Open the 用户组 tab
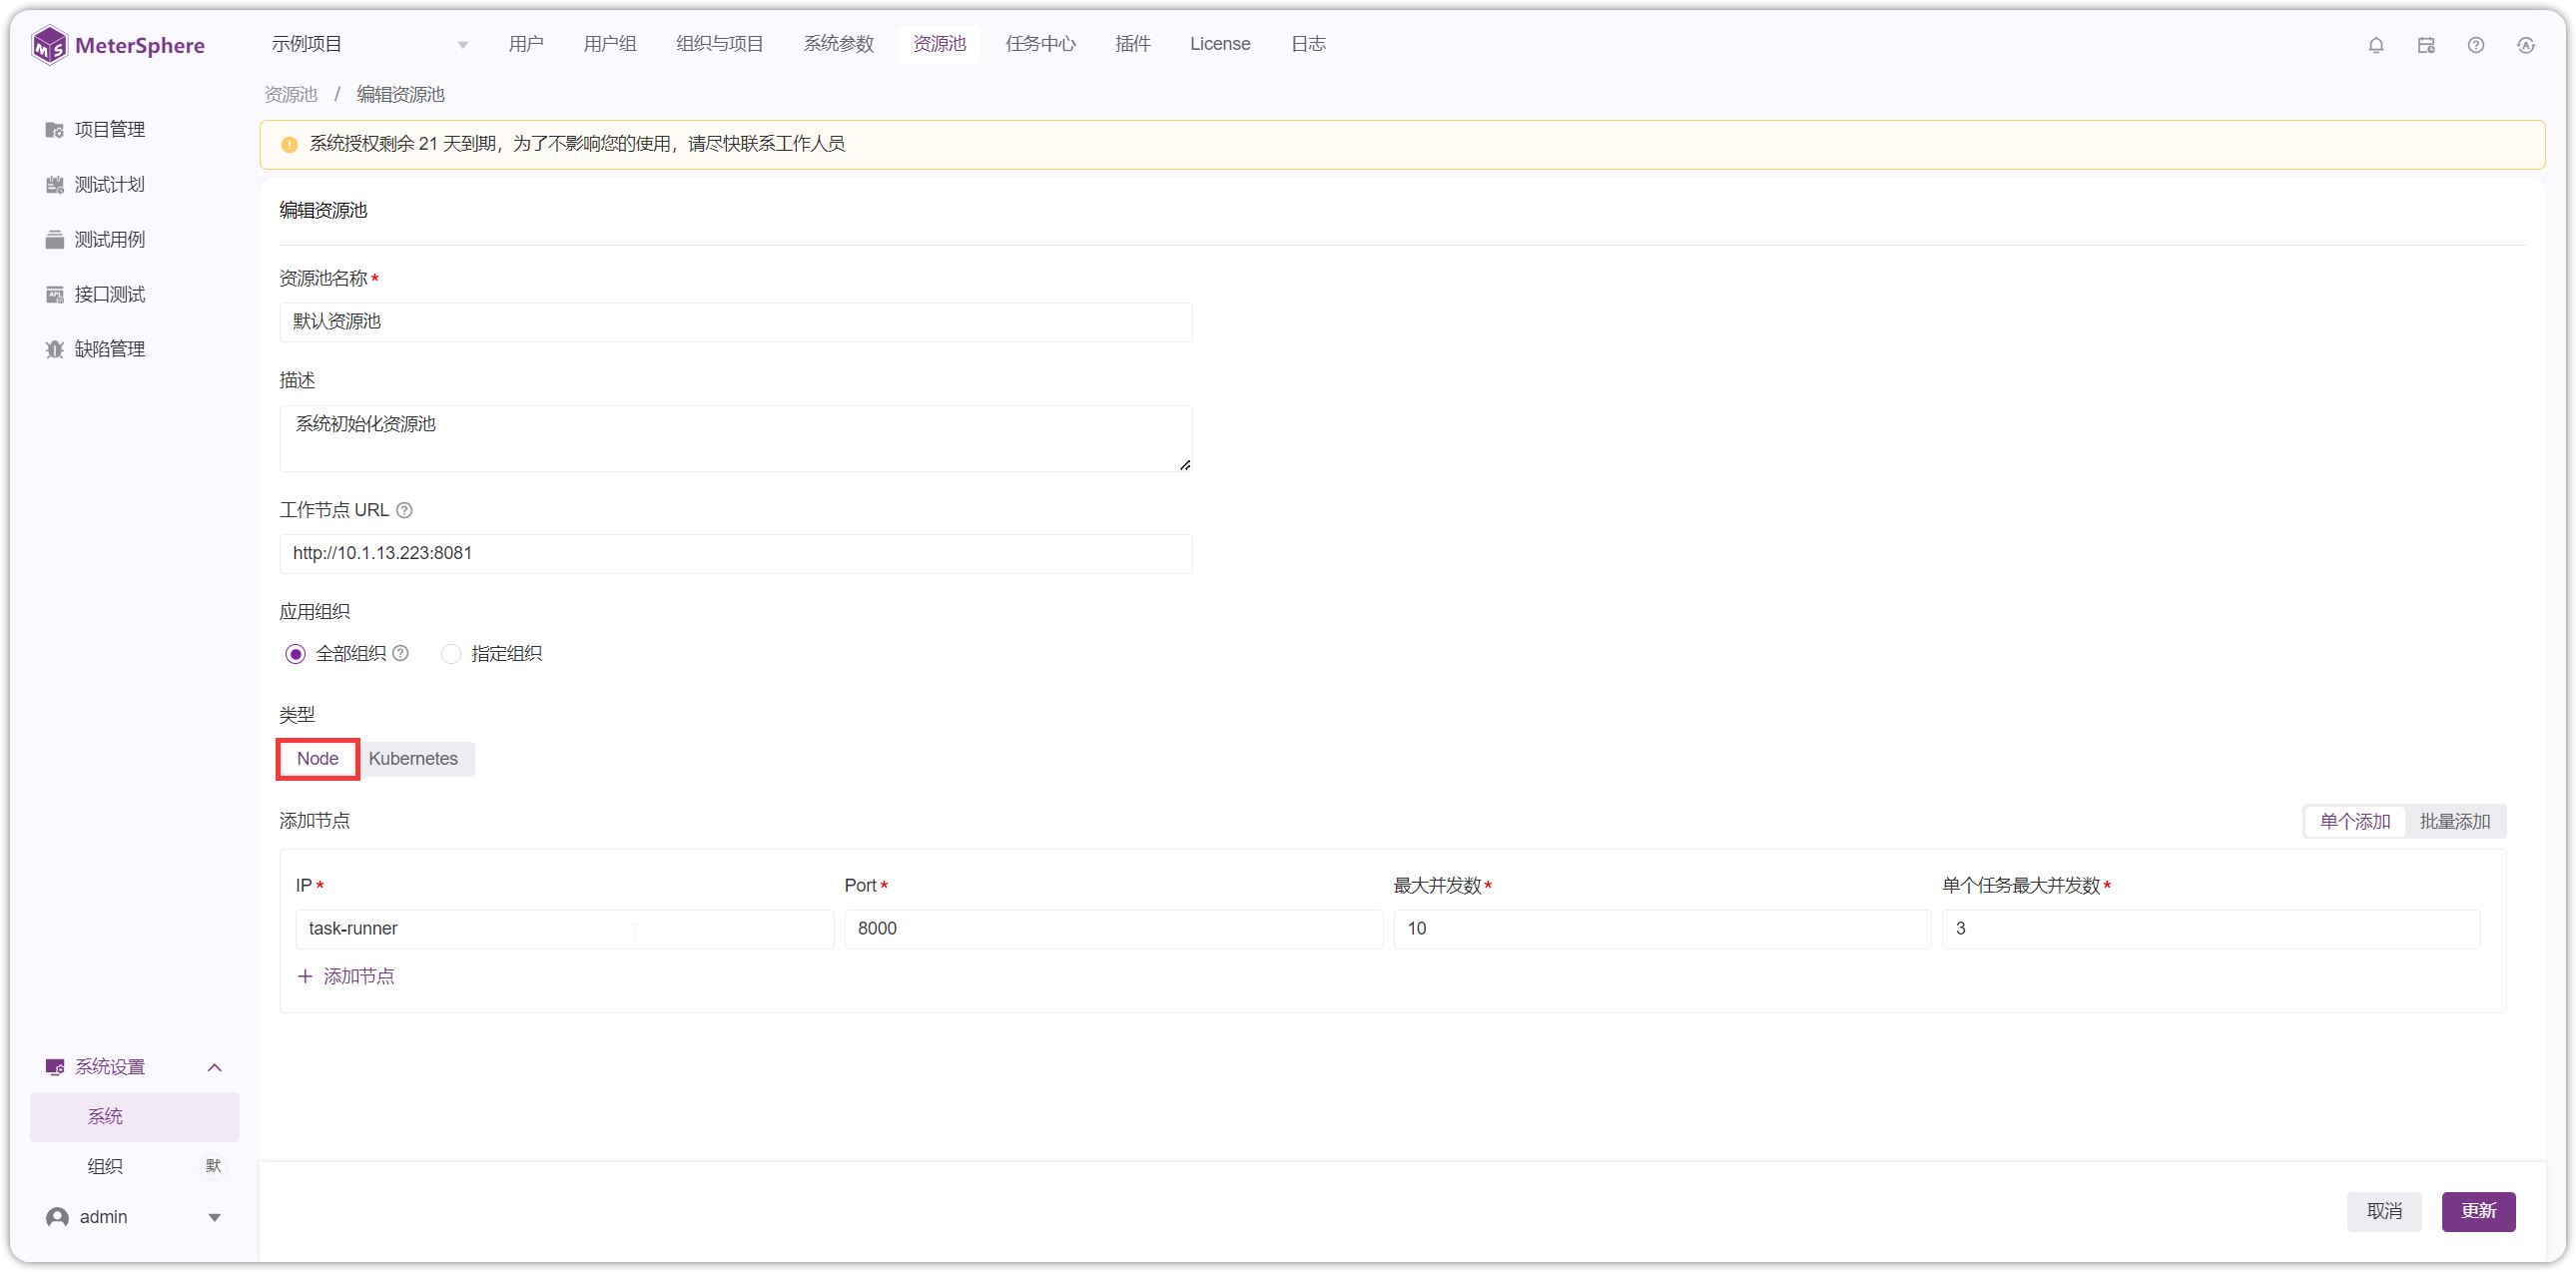The height and width of the screenshot is (1272, 2576). pyautogui.click(x=610, y=44)
